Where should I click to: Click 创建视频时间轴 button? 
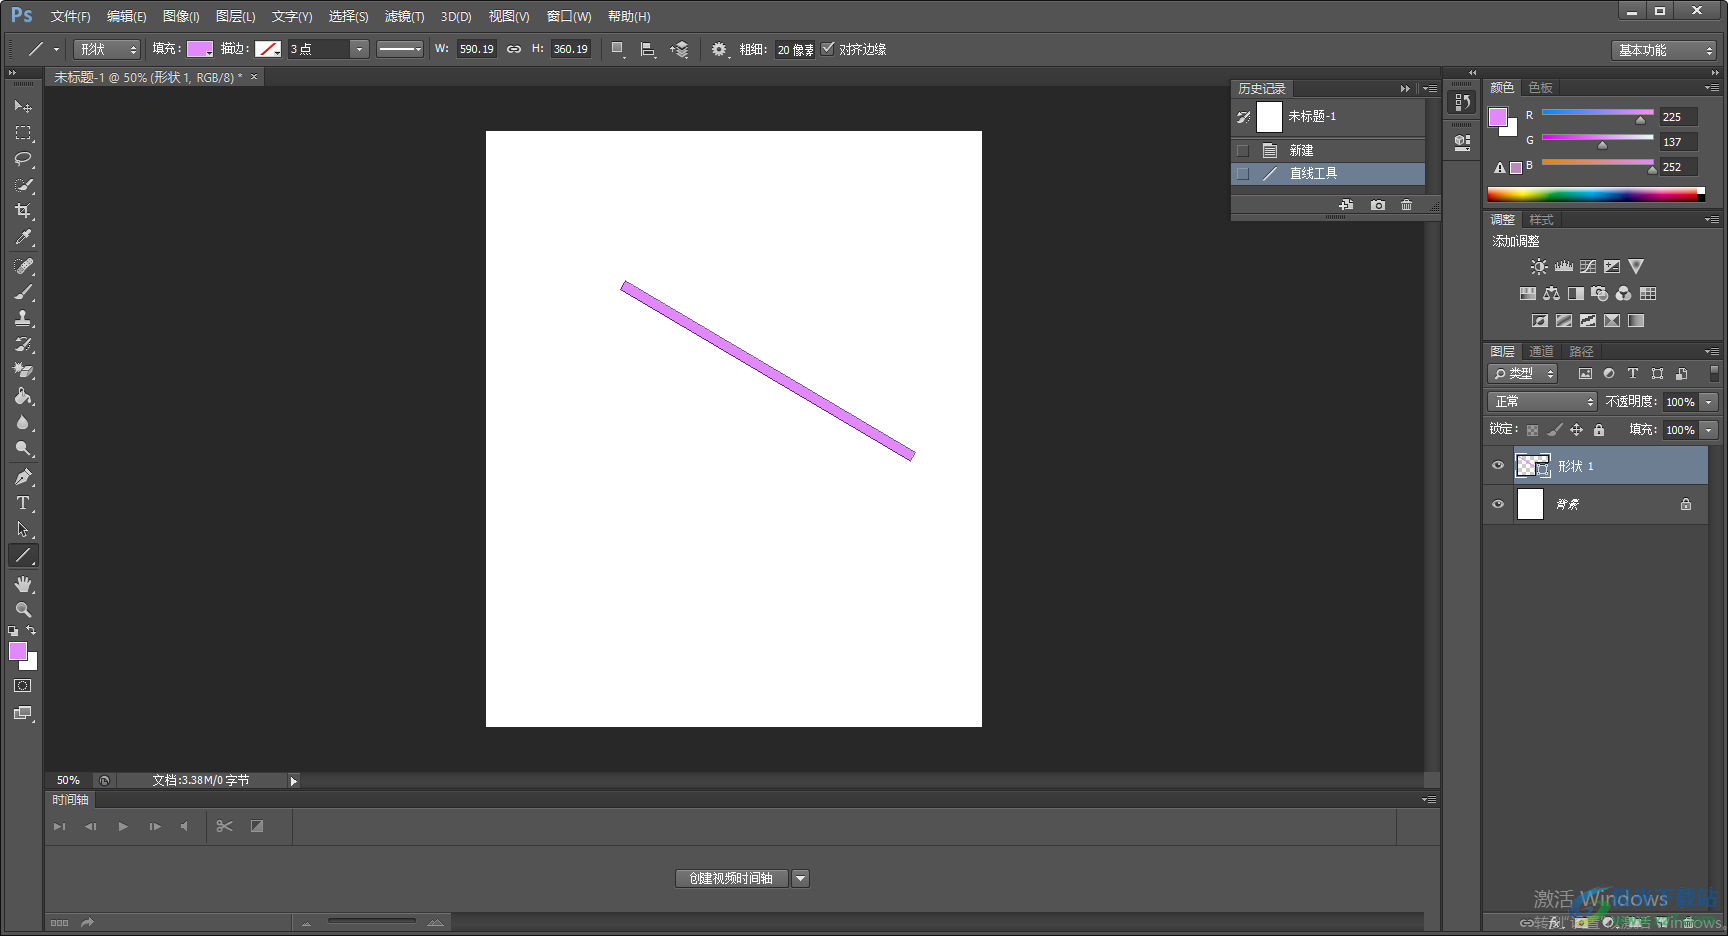732,878
